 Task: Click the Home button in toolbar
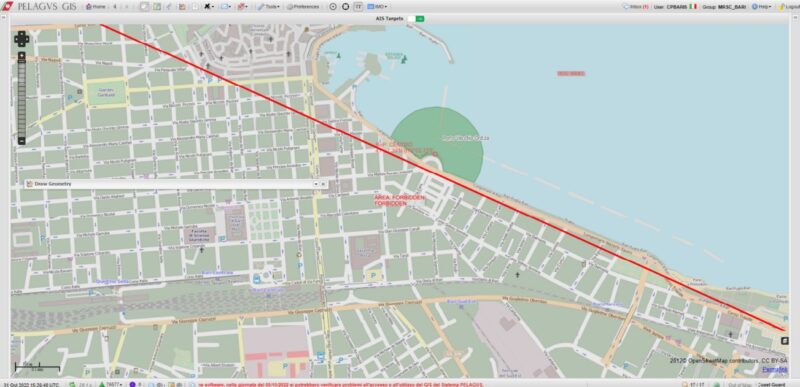96,7
